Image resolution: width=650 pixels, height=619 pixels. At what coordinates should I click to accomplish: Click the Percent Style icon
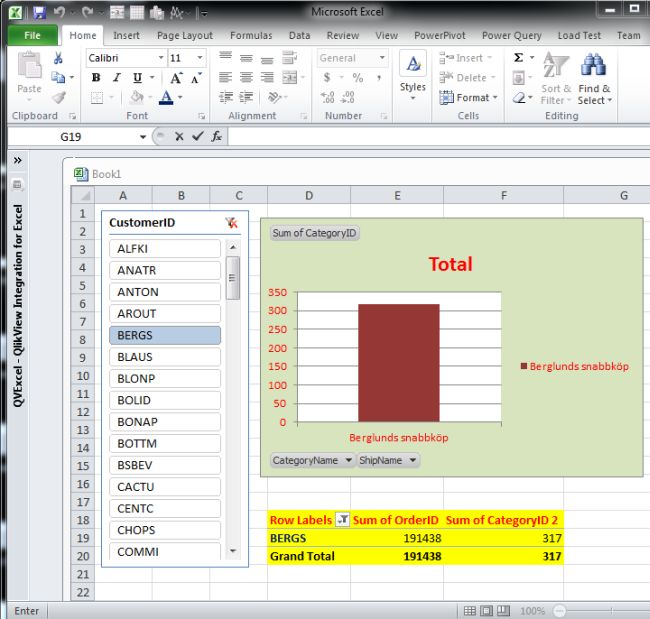pos(357,78)
